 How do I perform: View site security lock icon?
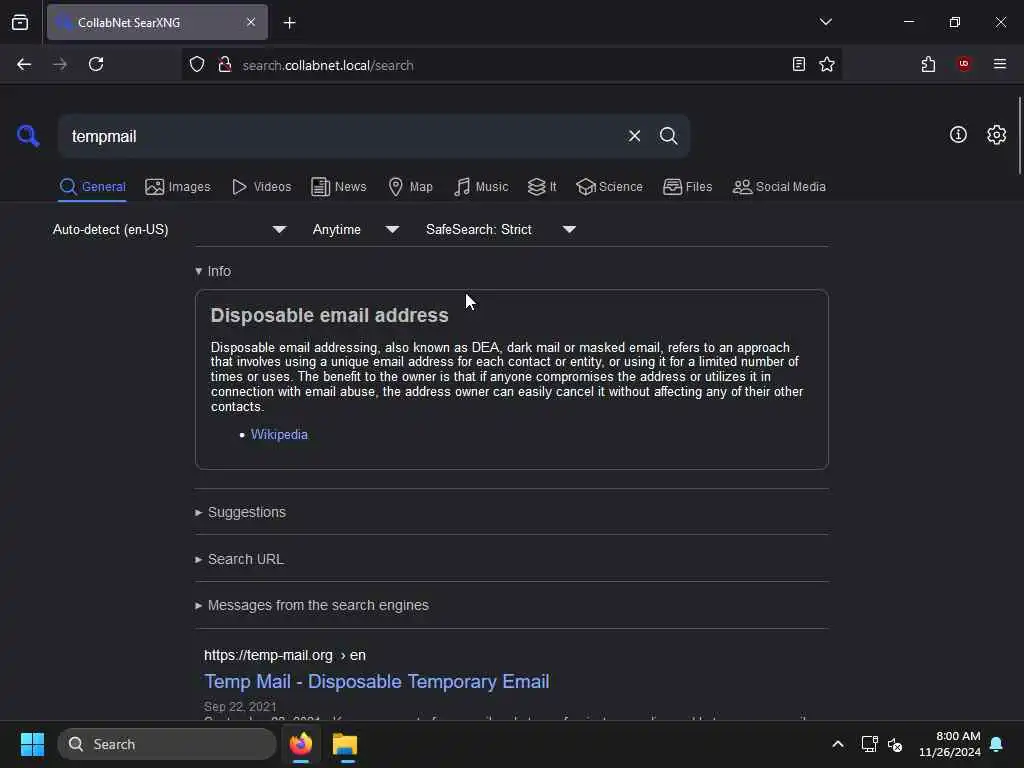pos(225,65)
